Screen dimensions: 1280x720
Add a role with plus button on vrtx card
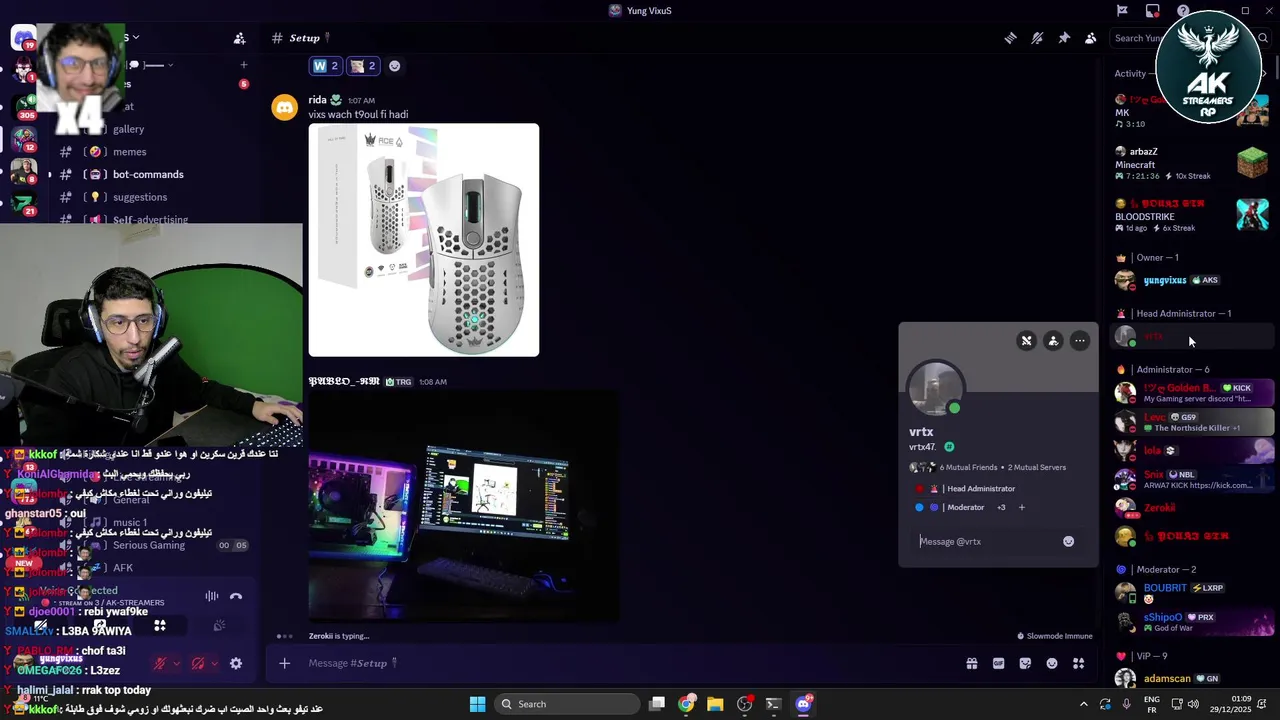point(1021,507)
